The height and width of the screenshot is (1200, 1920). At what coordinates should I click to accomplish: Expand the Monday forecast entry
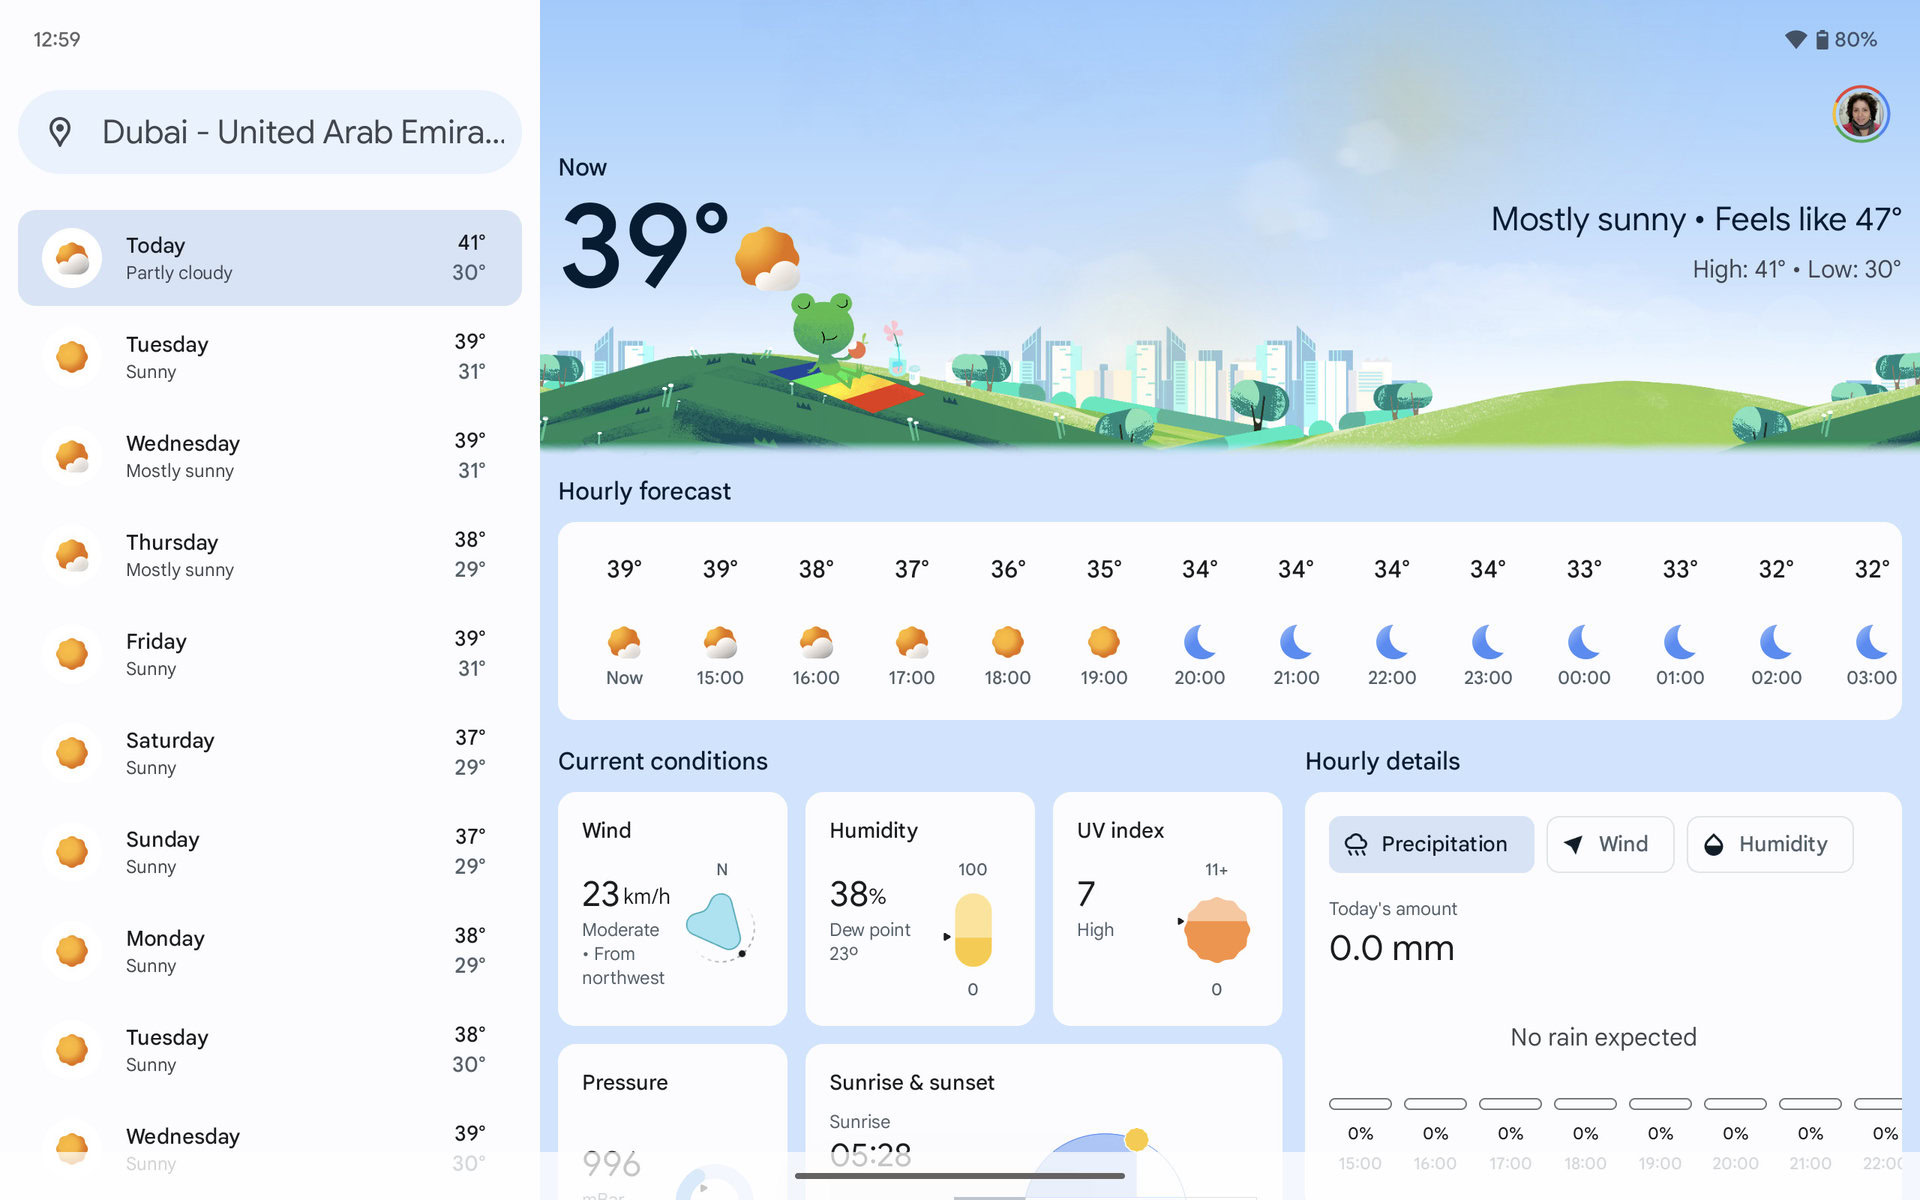[x=270, y=950]
